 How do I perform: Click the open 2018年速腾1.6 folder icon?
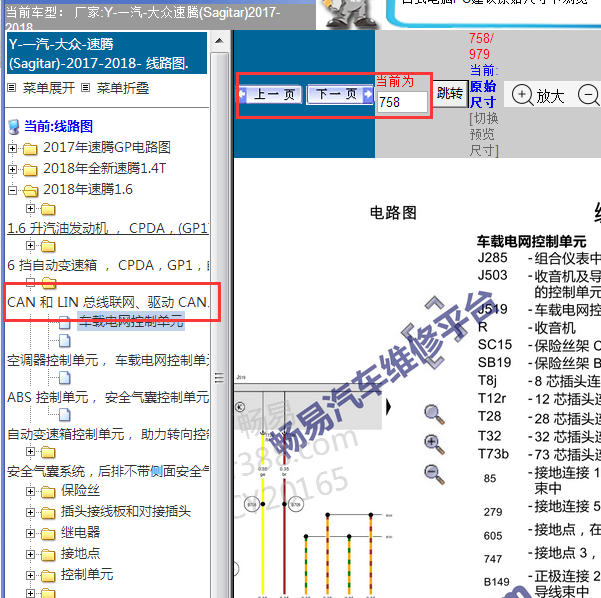click(x=30, y=191)
